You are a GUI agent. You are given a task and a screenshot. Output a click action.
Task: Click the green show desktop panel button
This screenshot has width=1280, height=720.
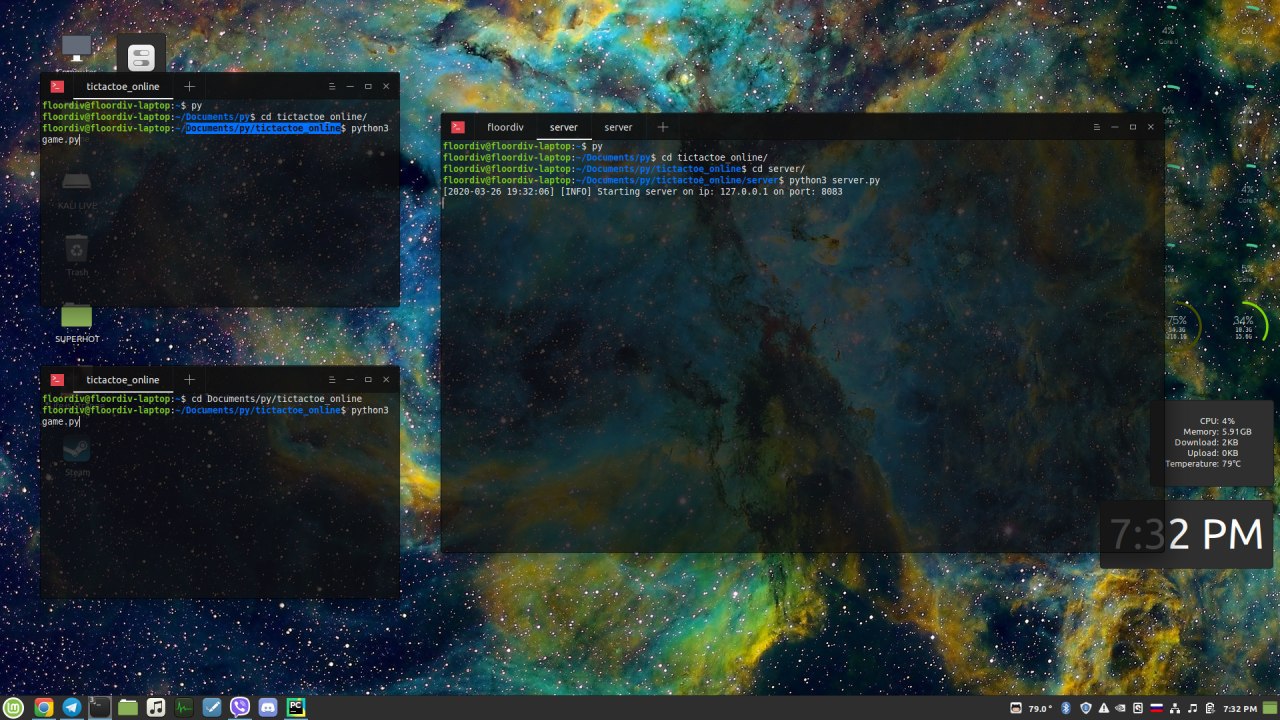(1270, 708)
